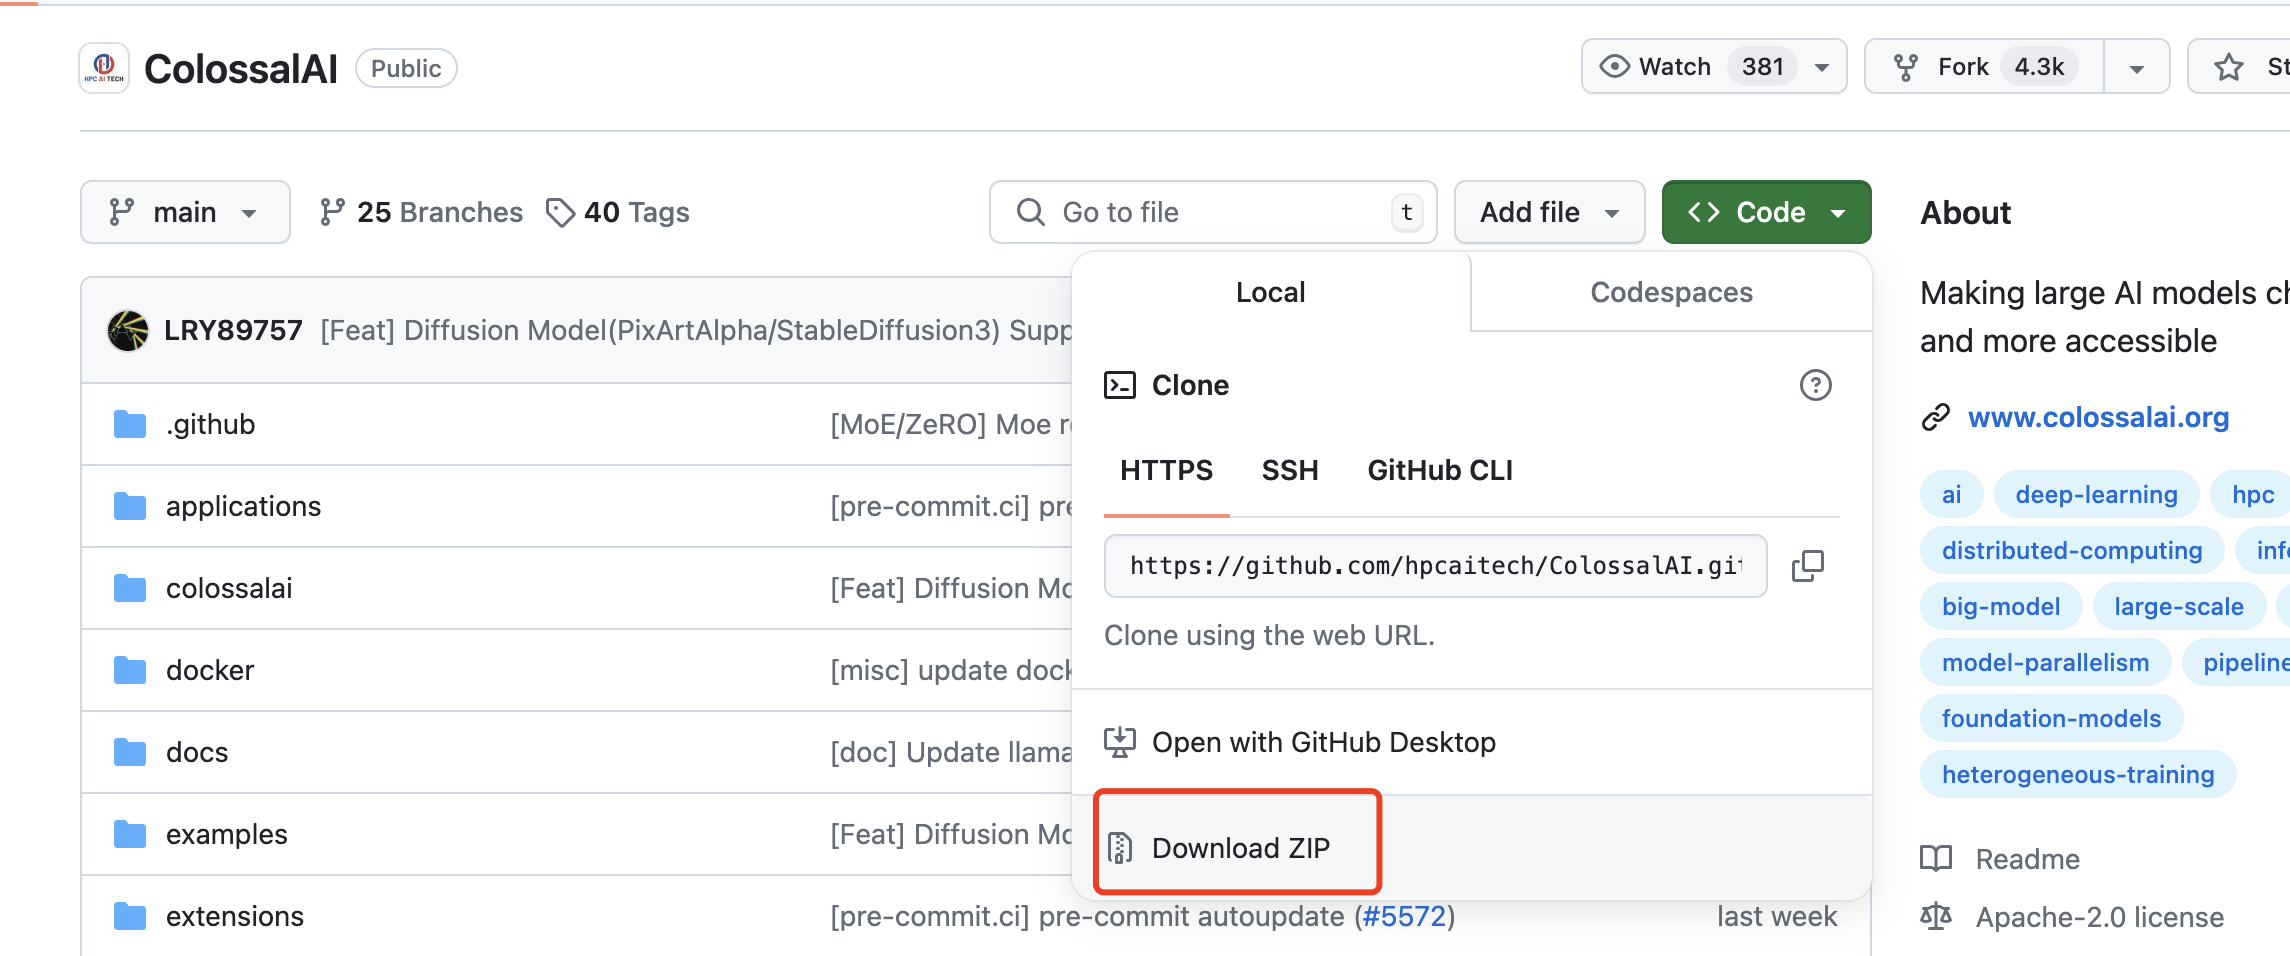Open the Apache-2.0 license link

click(x=2100, y=917)
